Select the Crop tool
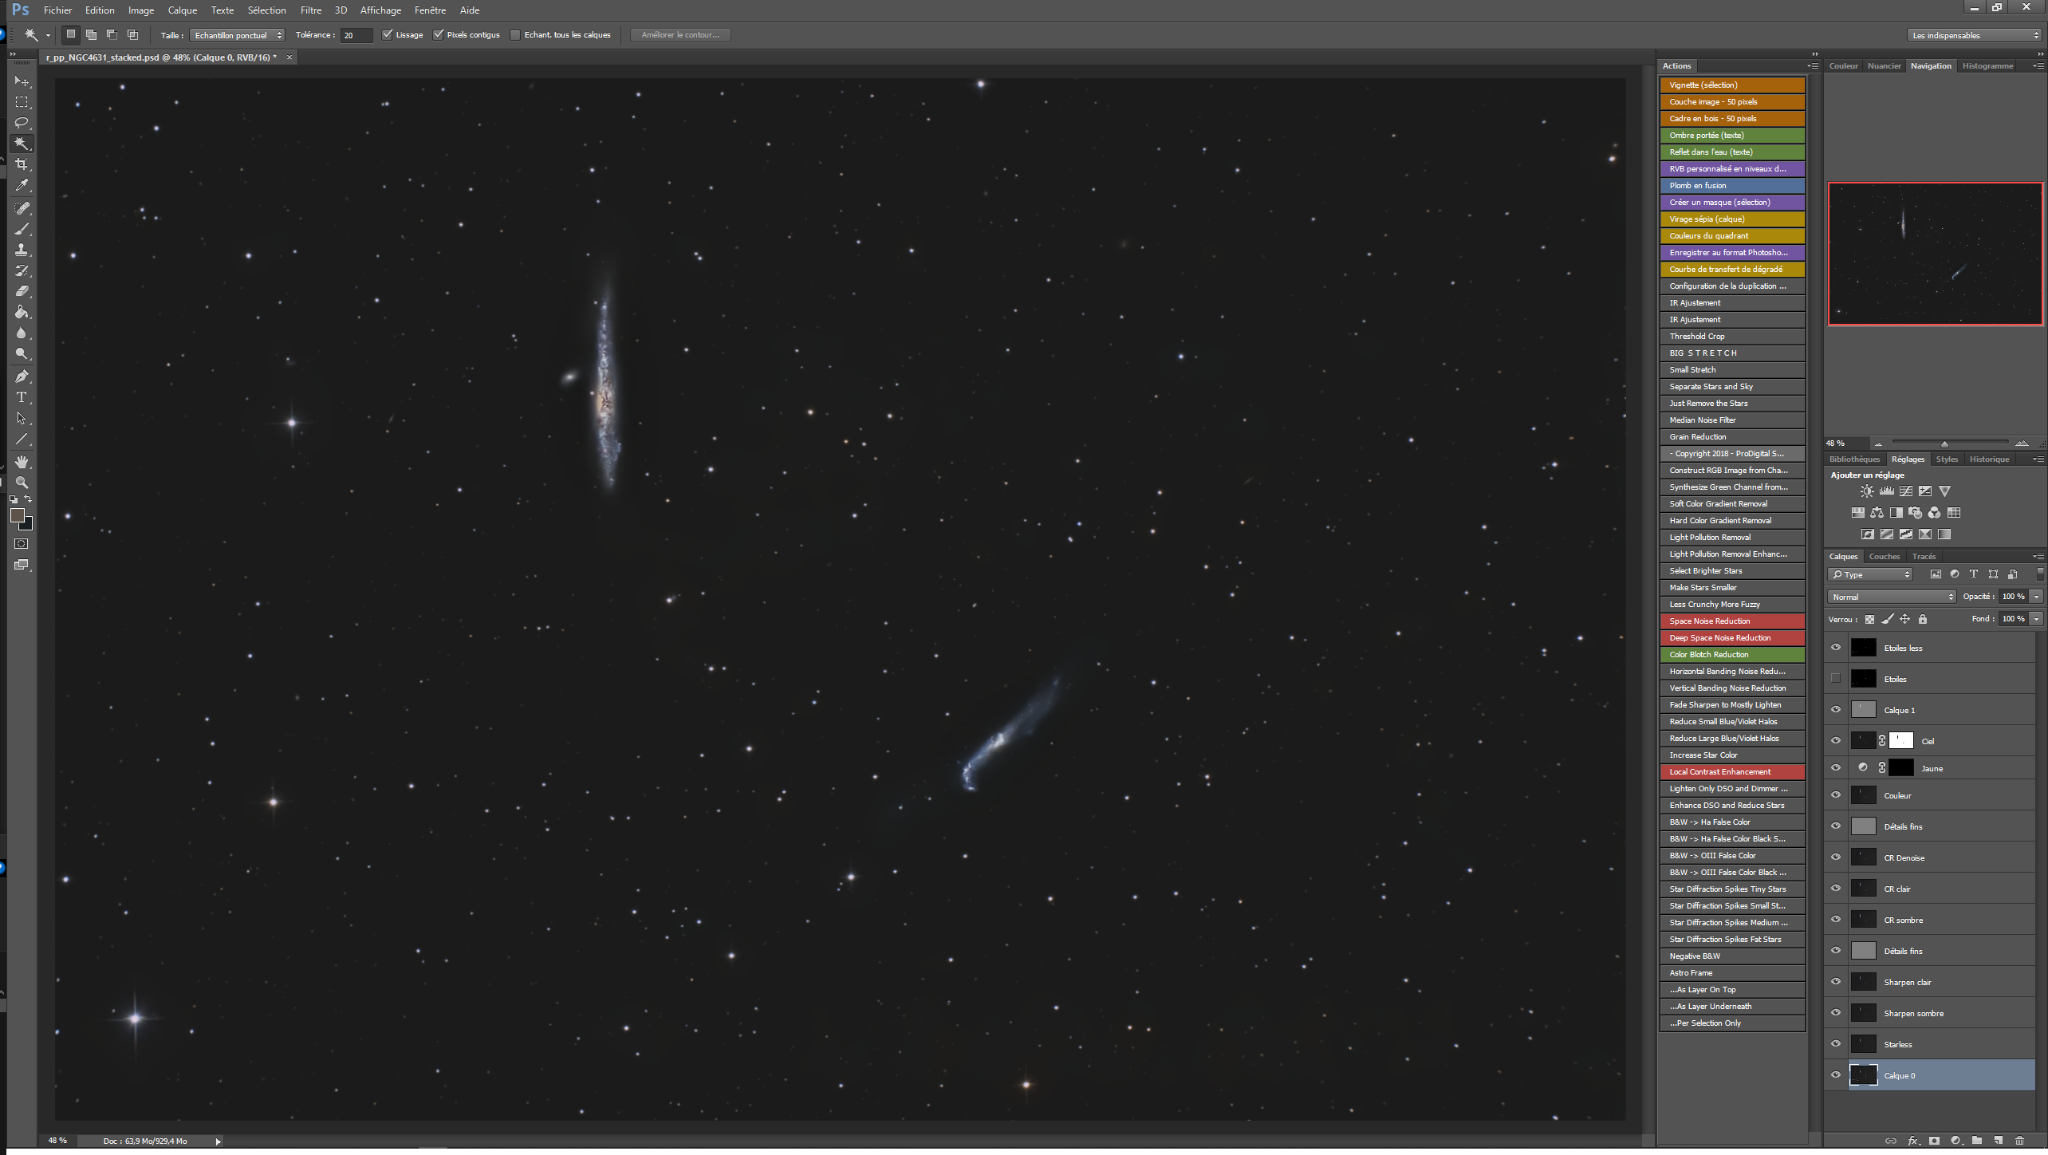 [21, 165]
